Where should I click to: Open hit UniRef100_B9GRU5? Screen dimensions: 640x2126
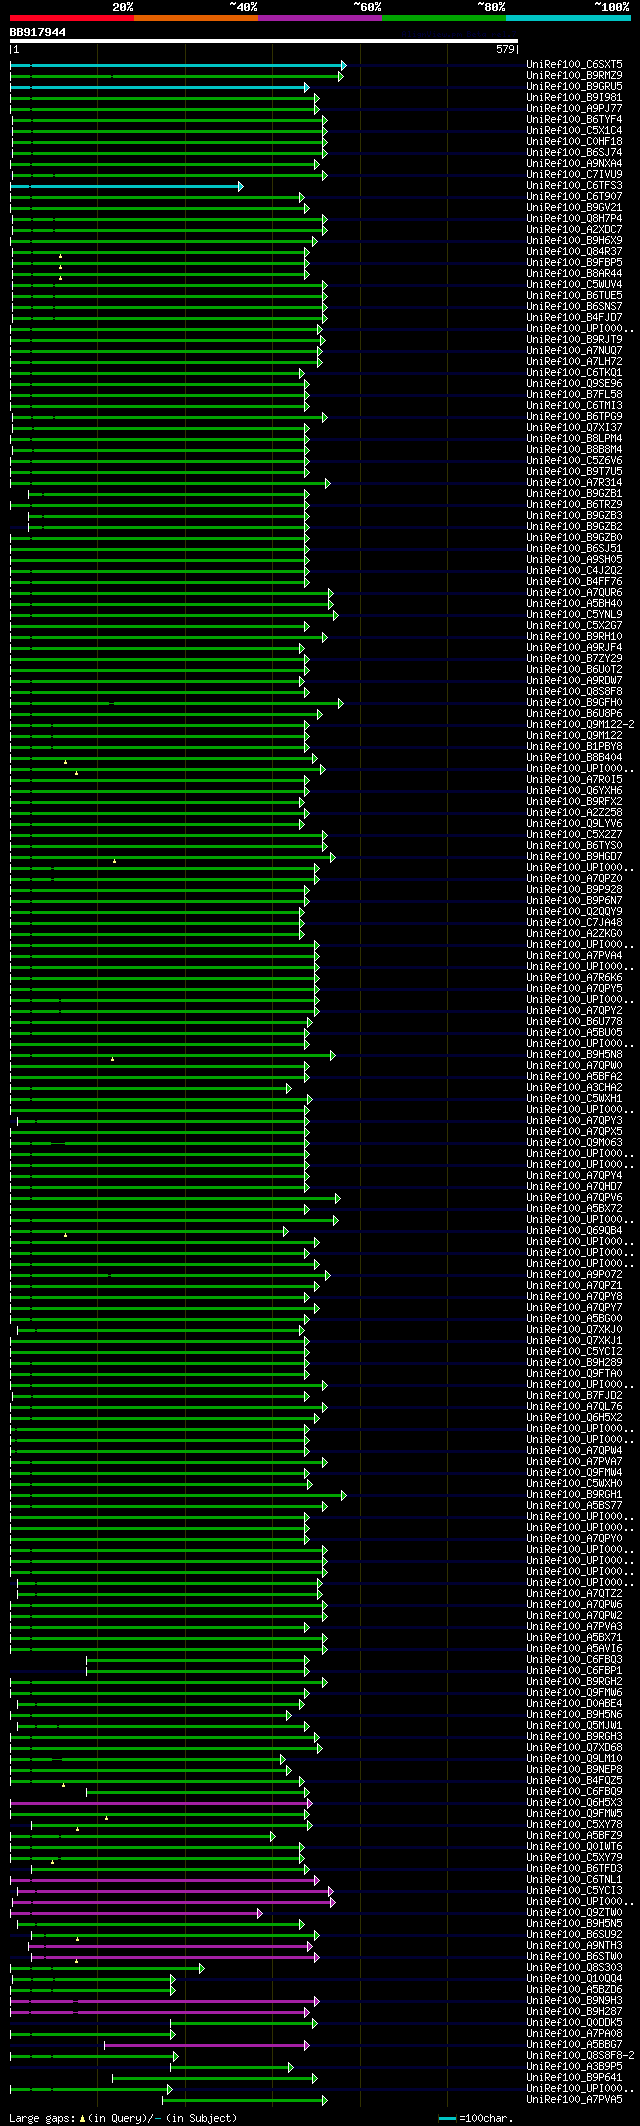click(574, 86)
